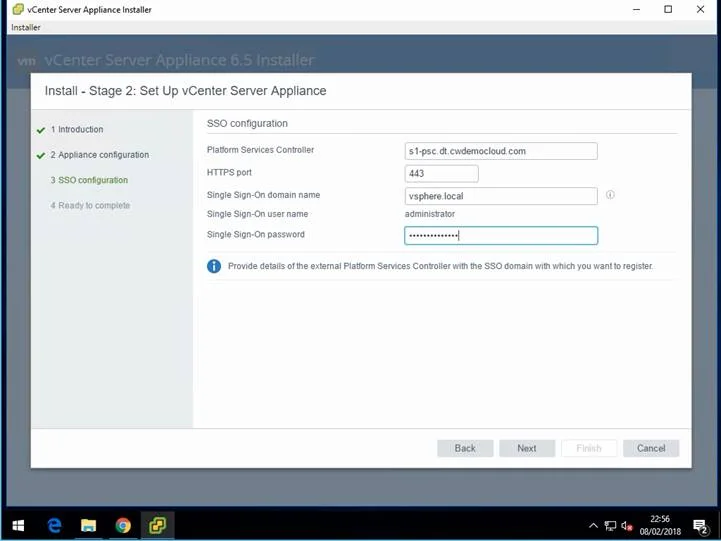721x541 pixels.
Task: Open Google Chrome from the taskbar
Action: tap(123, 525)
